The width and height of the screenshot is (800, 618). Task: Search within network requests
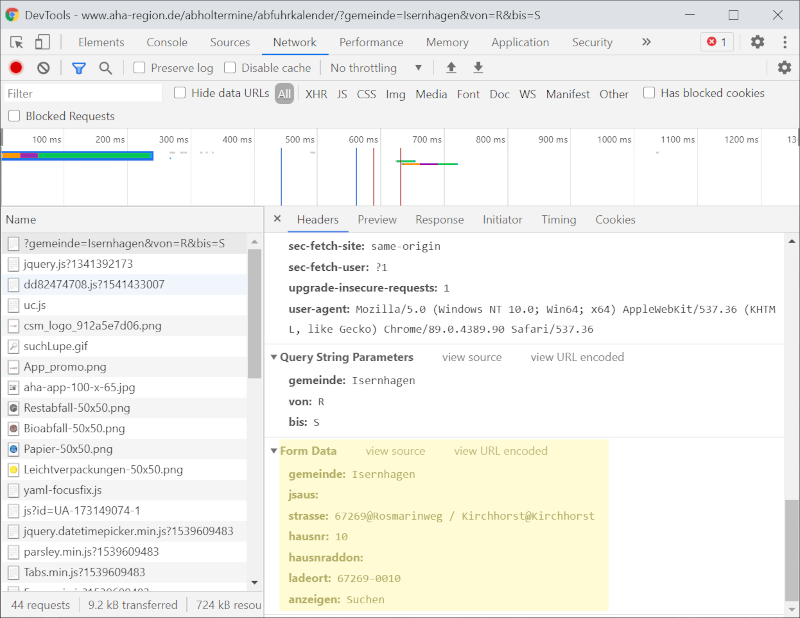(x=104, y=68)
